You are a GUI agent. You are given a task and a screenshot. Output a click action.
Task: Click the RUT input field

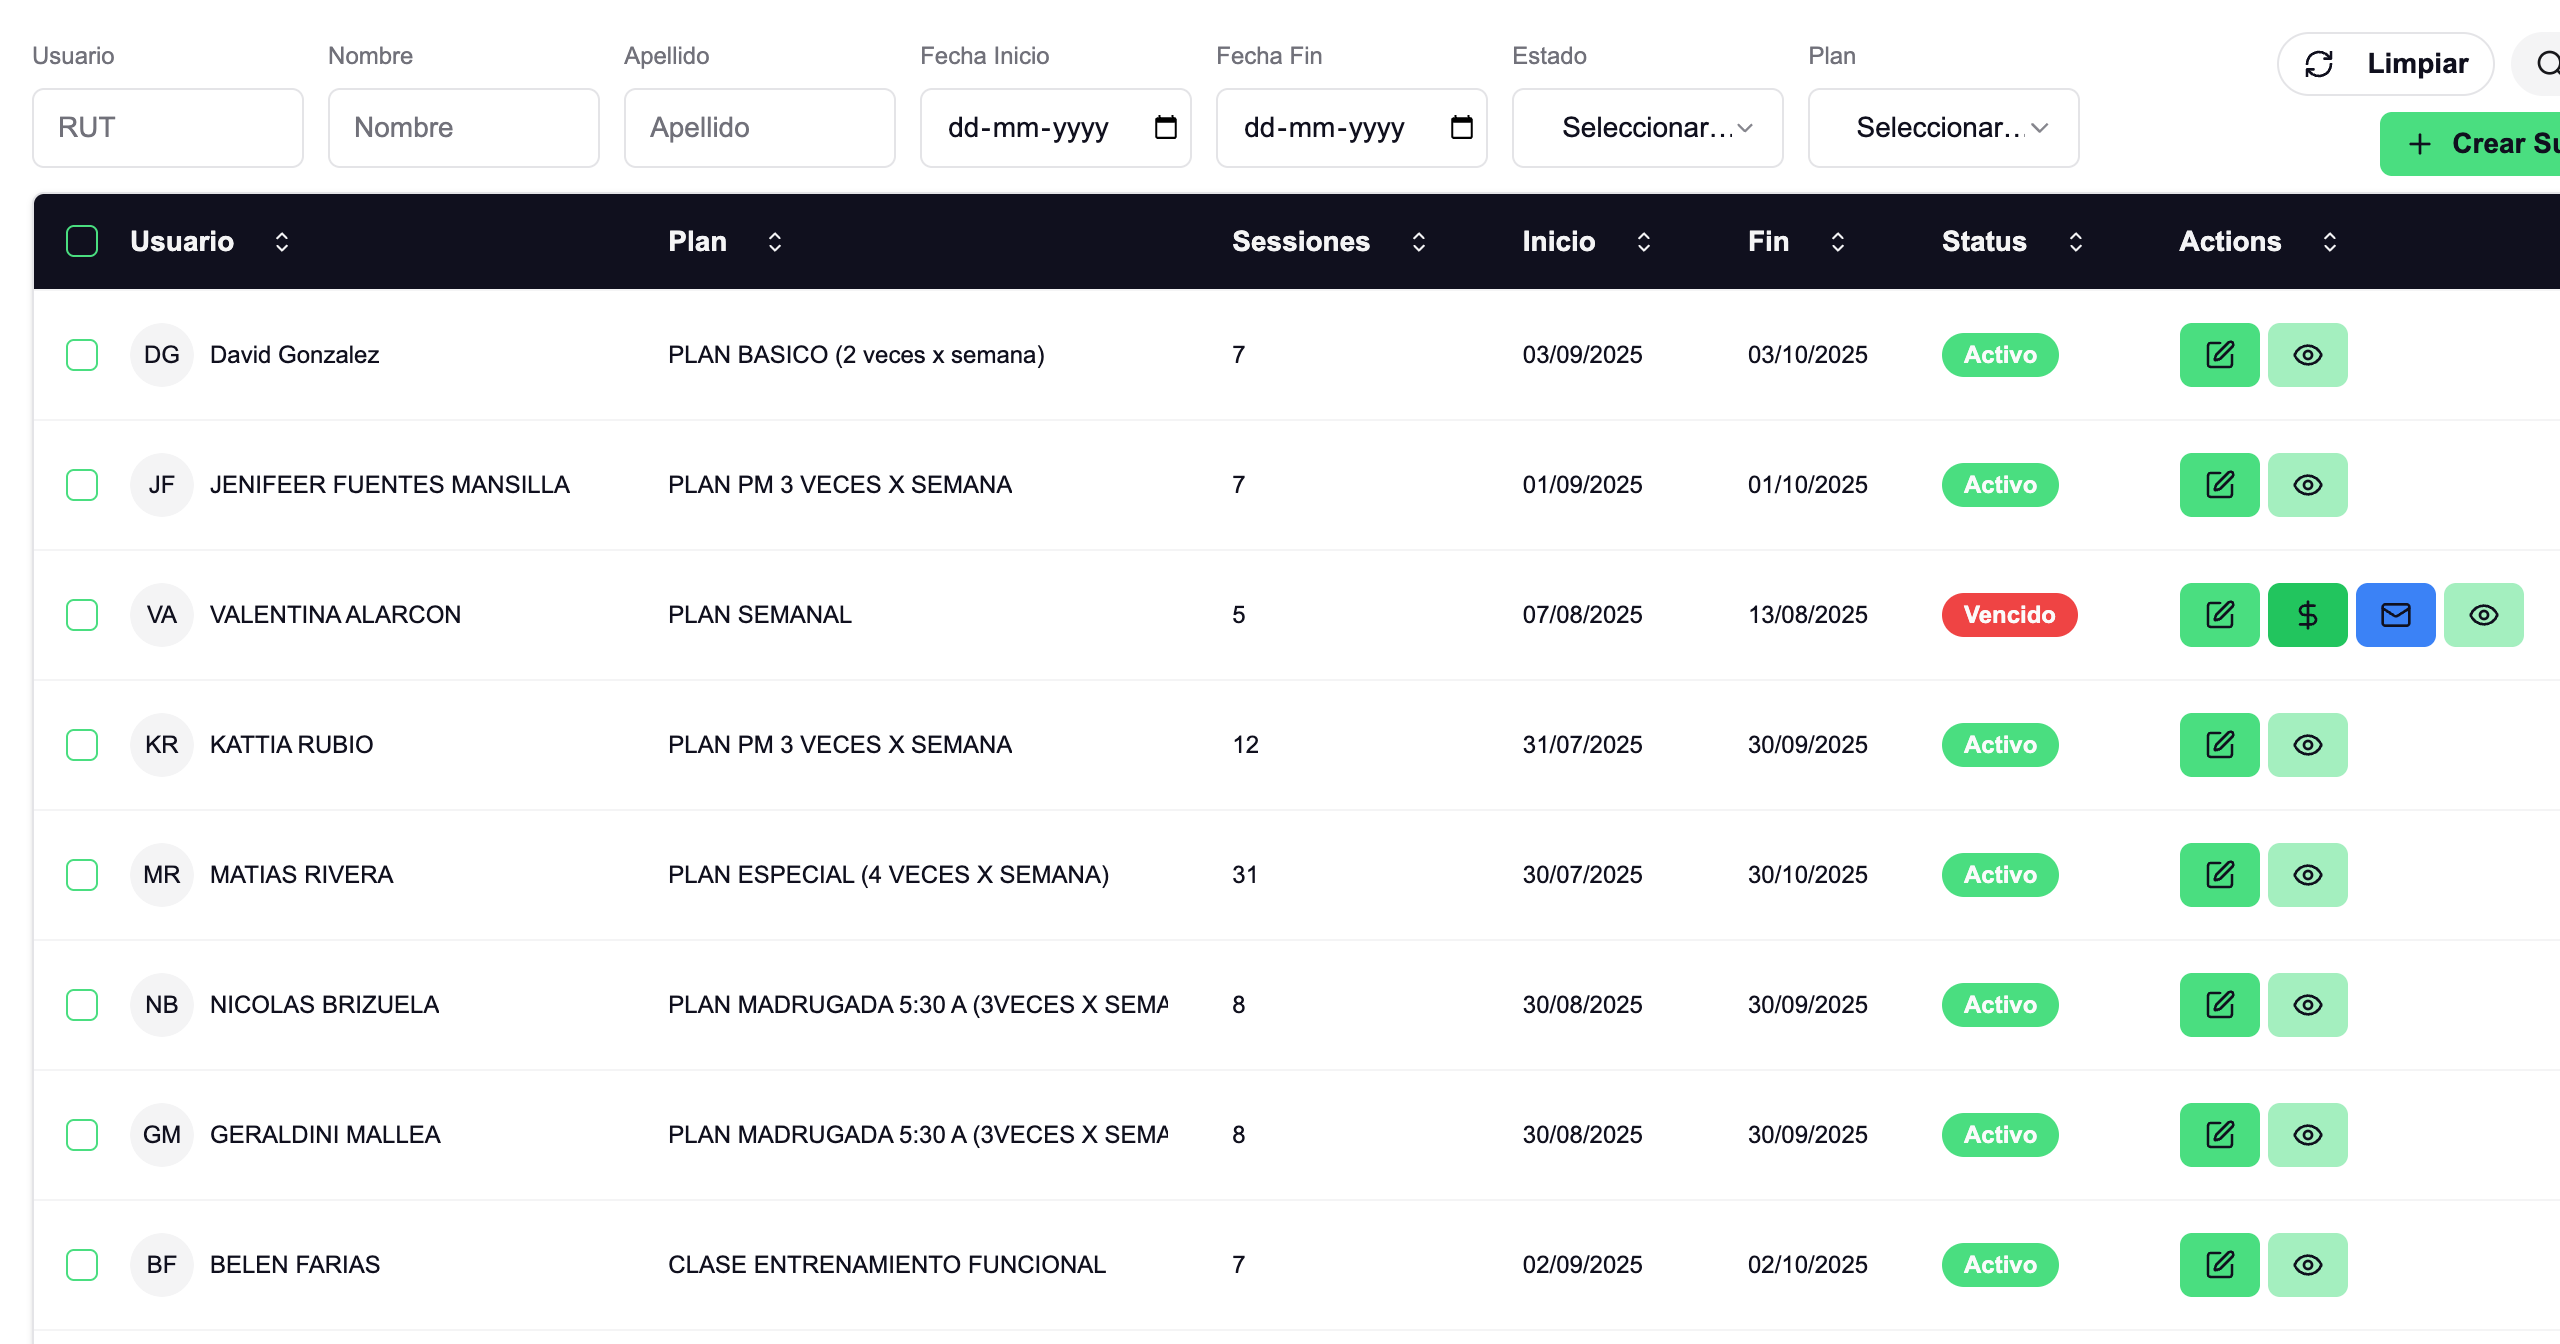tap(168, 127)
